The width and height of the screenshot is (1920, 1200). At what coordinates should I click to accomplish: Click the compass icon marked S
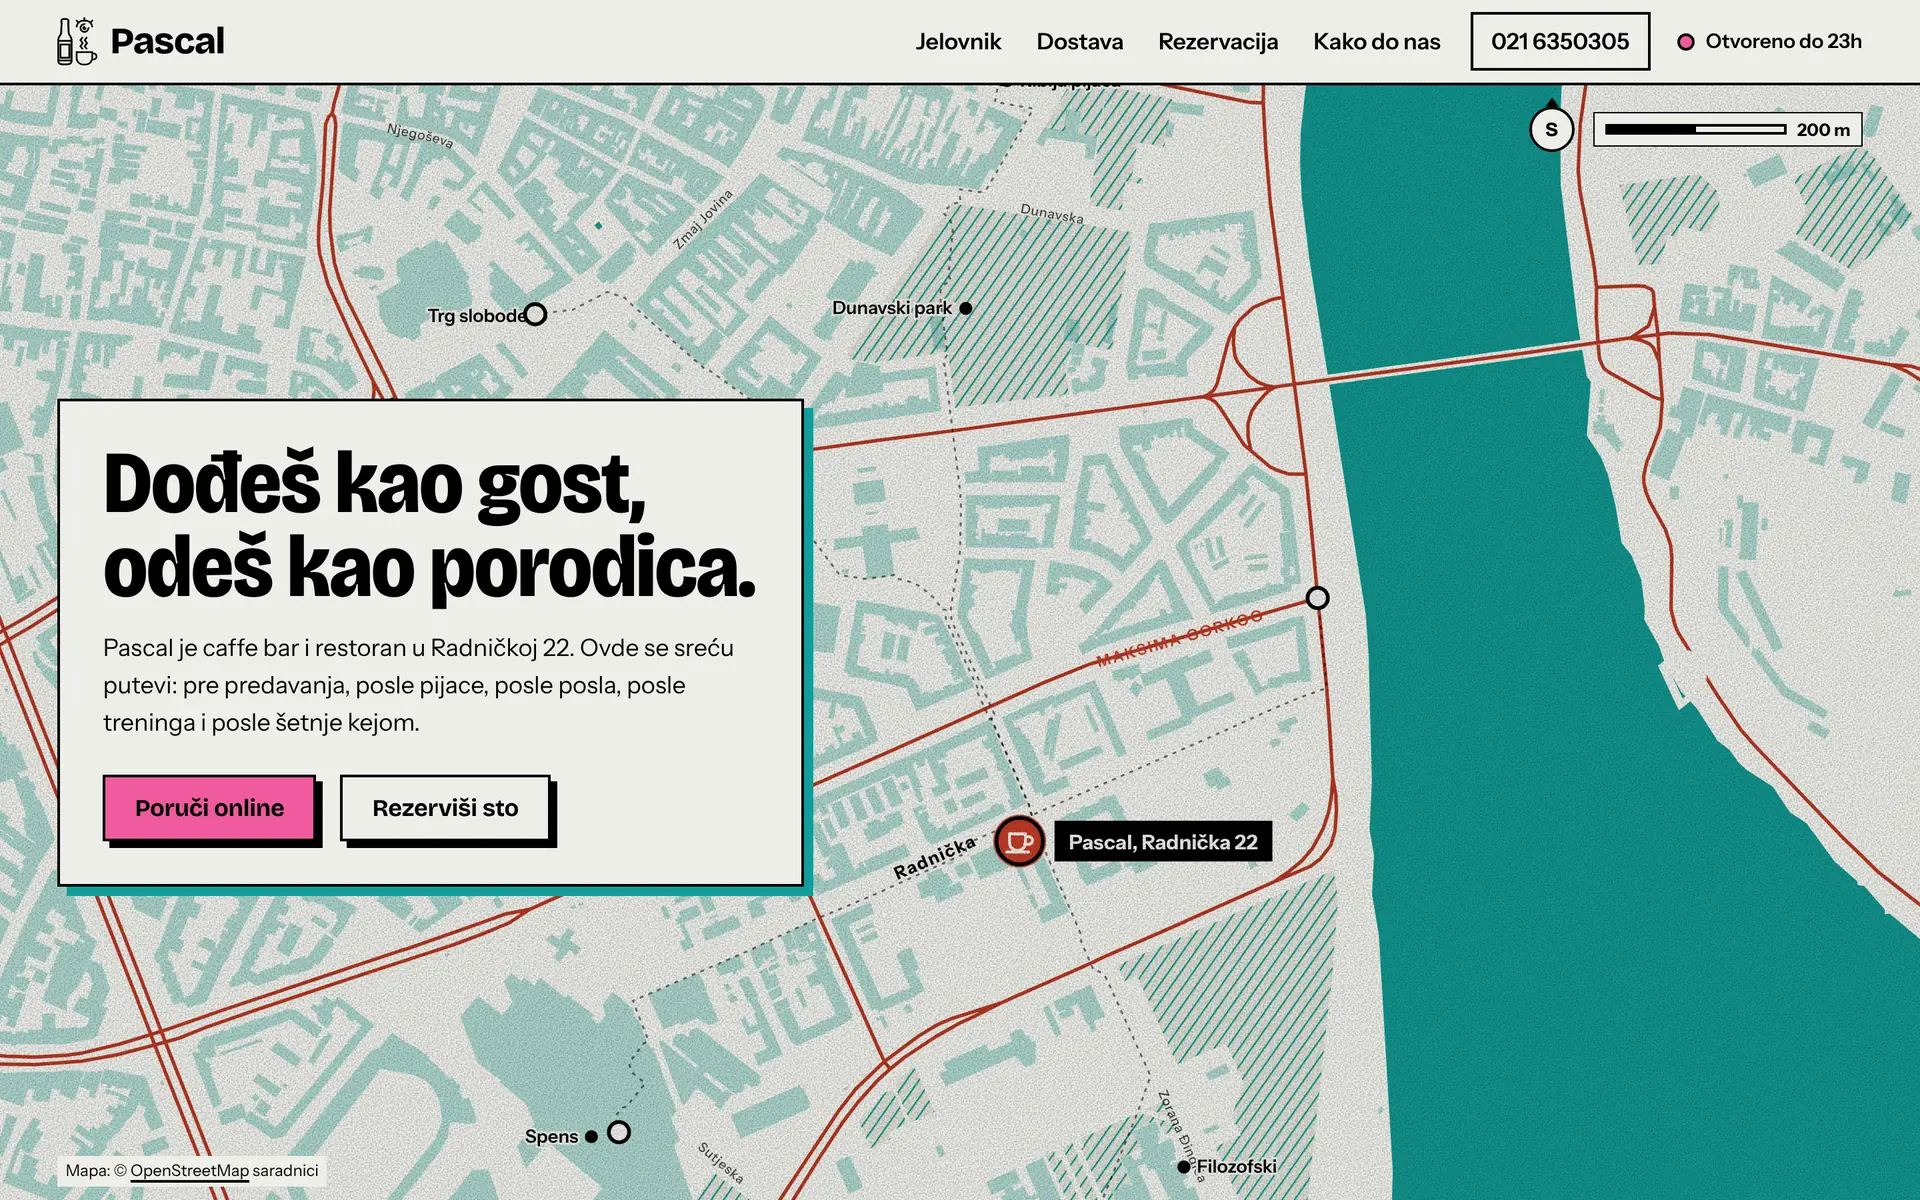pyautogui.click(x=1551, y=129)
